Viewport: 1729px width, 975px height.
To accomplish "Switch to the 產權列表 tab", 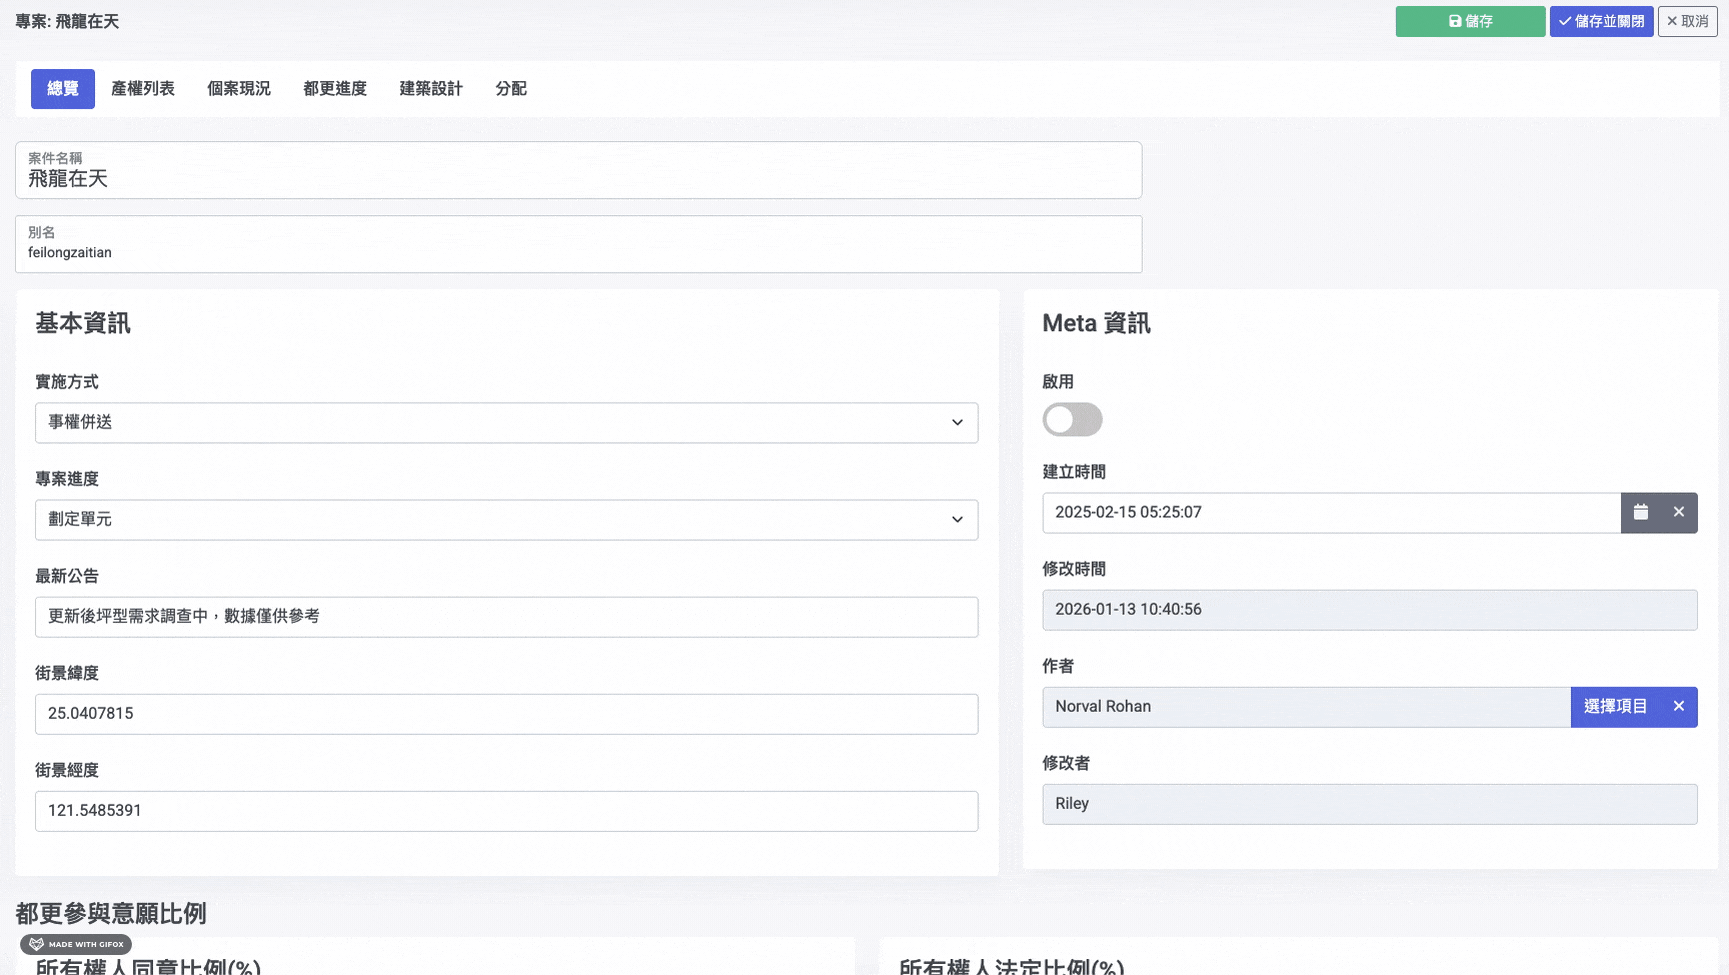I will coord(143,89).
